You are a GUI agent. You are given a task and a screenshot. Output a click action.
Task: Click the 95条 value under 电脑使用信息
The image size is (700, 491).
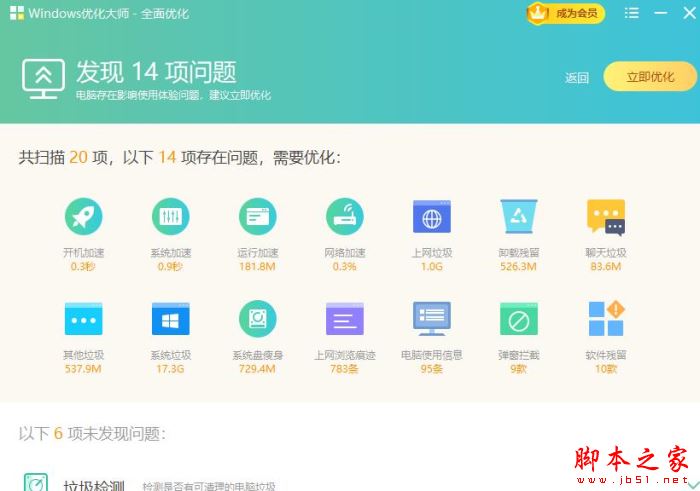click(x=431, y=369)
